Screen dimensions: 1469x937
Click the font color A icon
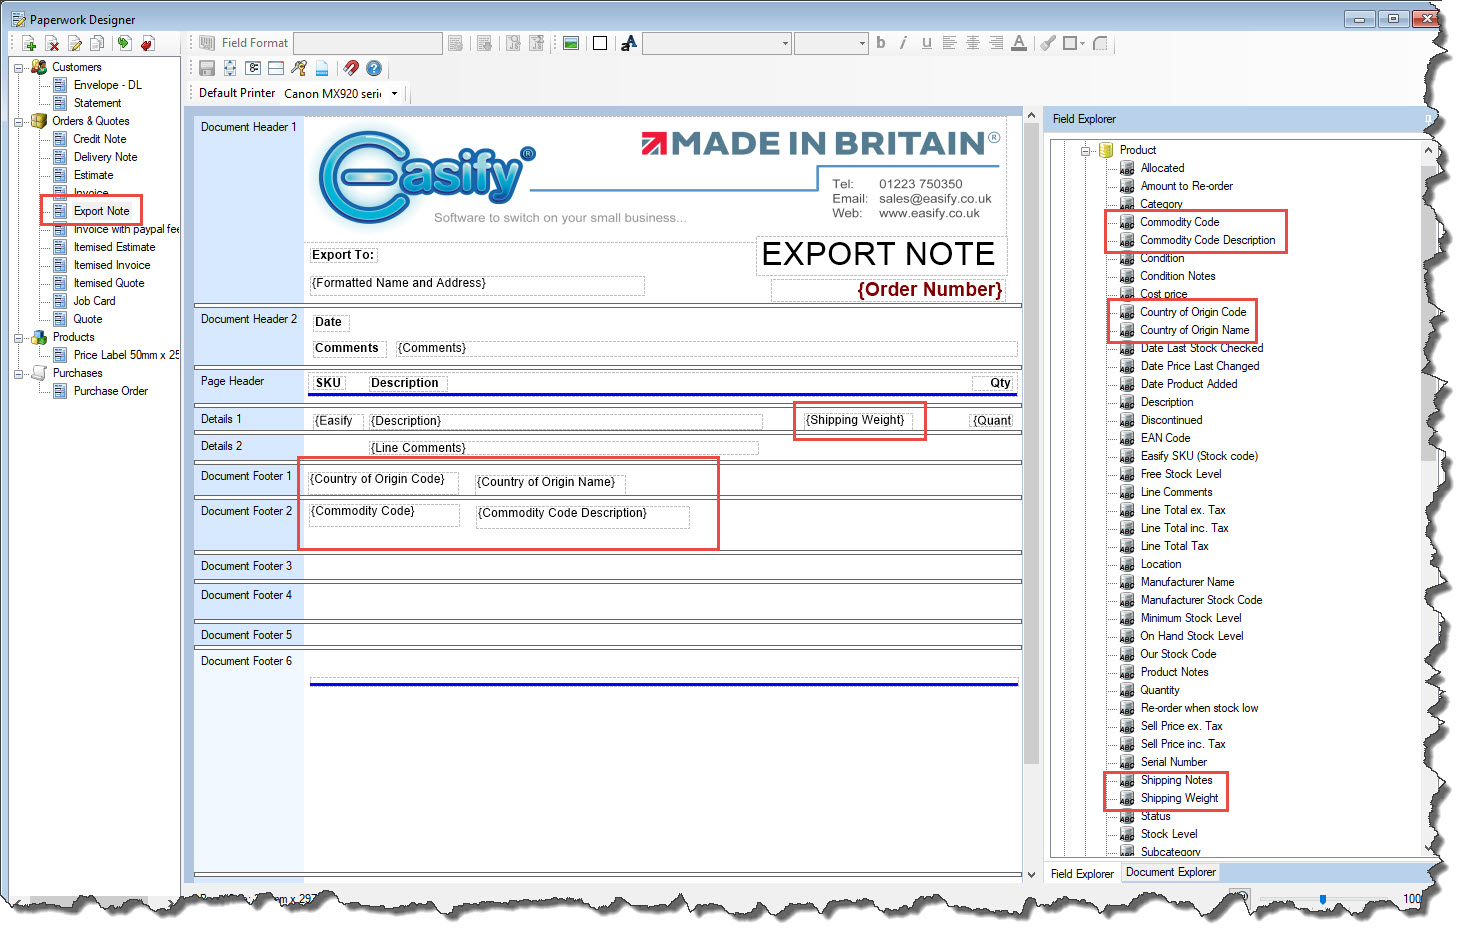point(1018,43)
